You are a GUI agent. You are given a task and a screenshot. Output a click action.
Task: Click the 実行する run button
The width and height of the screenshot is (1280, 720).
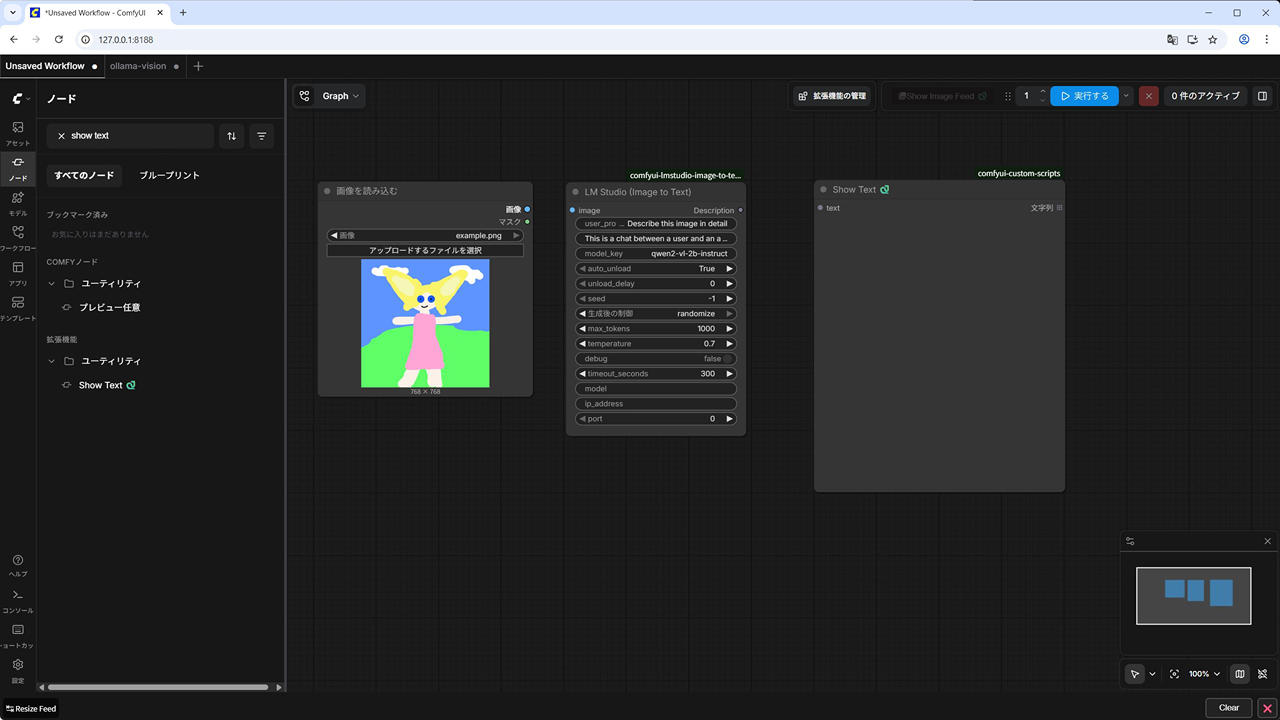pyautogui.click(x=1084, y=96)
